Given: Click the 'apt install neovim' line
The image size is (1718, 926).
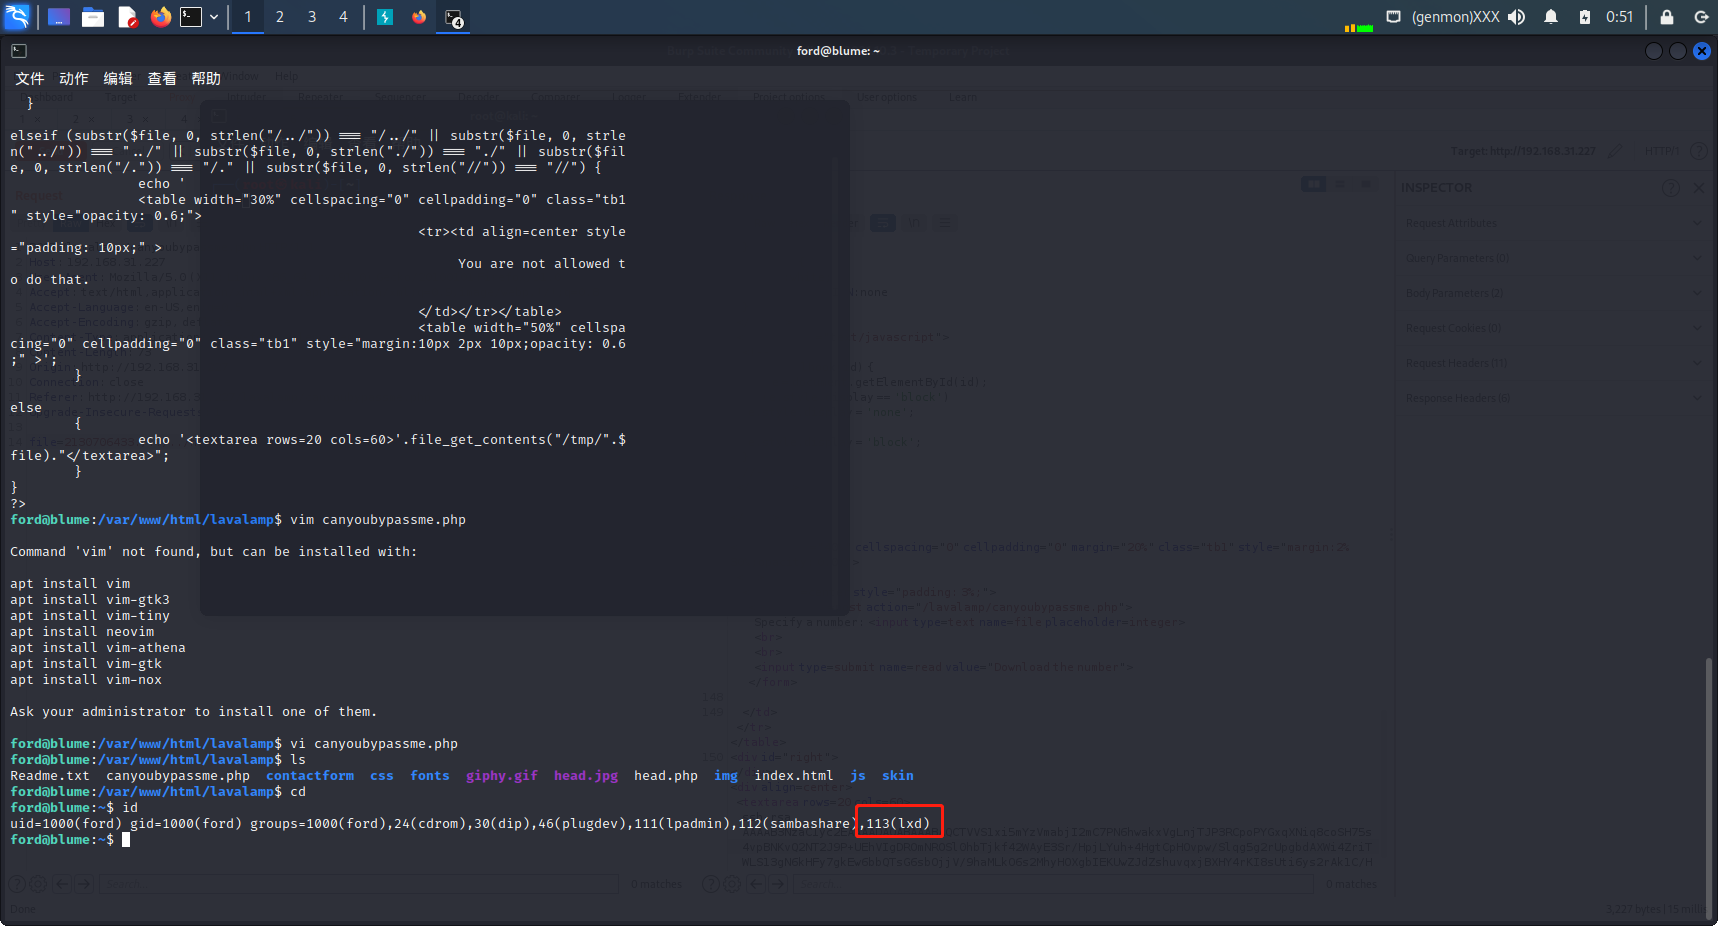Looking at the screenshot, I should click(x=82, y=632).
